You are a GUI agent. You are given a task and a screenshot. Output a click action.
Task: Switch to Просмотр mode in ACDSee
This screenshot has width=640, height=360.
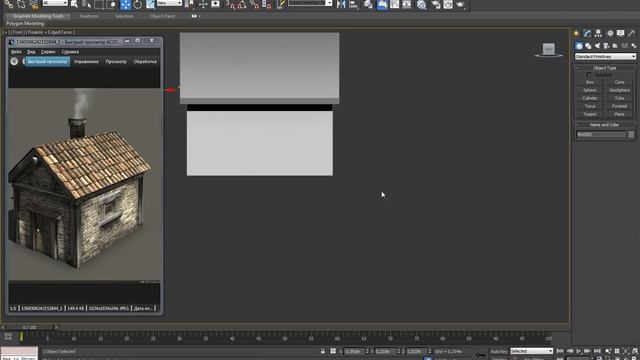click(116, 62)
